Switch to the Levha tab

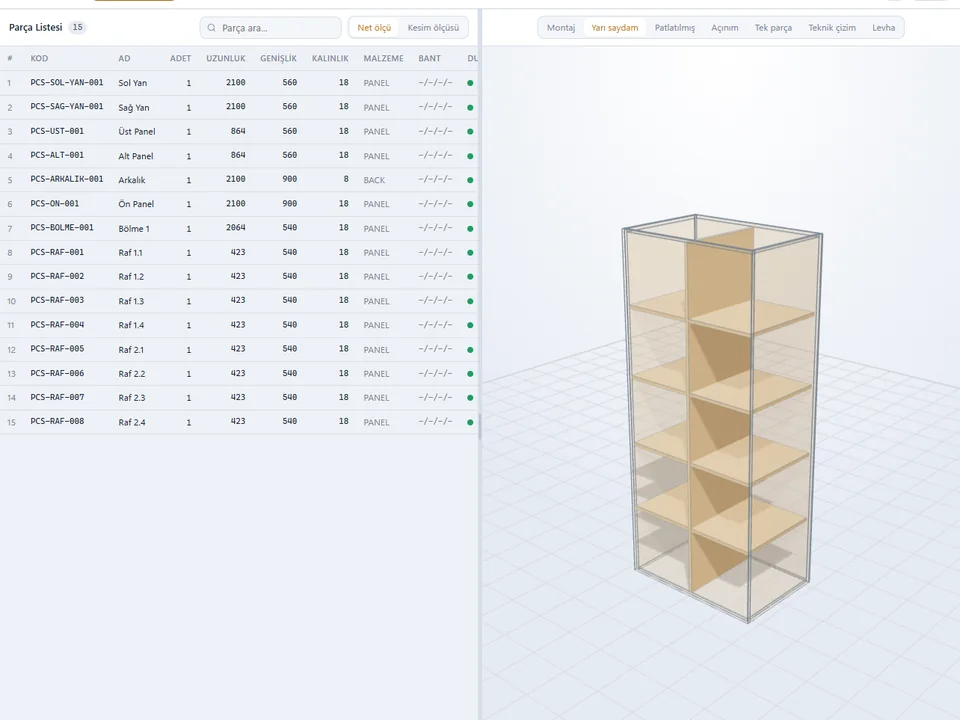click(883, 28)
